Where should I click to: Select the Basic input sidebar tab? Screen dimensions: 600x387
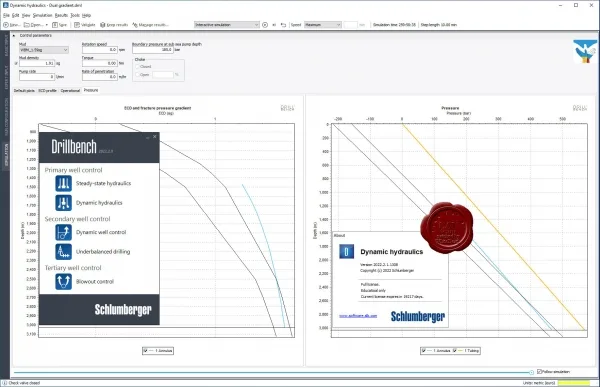(x=6, y=45)
